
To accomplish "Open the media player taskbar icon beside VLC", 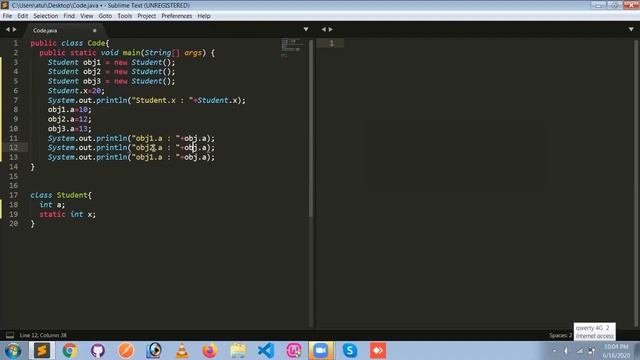I will [x=154, y=351].
